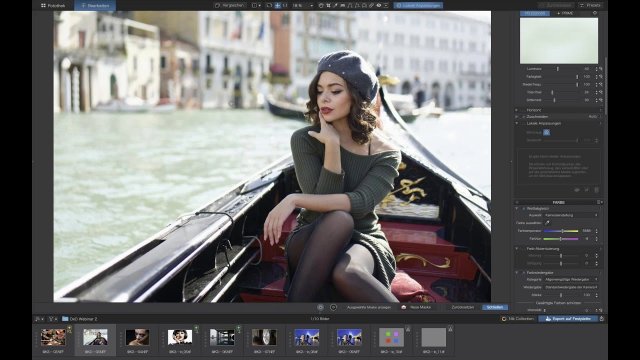640x360 pixels.
Task: Switch to the Fotothek tab
Action: coord(53,6)
